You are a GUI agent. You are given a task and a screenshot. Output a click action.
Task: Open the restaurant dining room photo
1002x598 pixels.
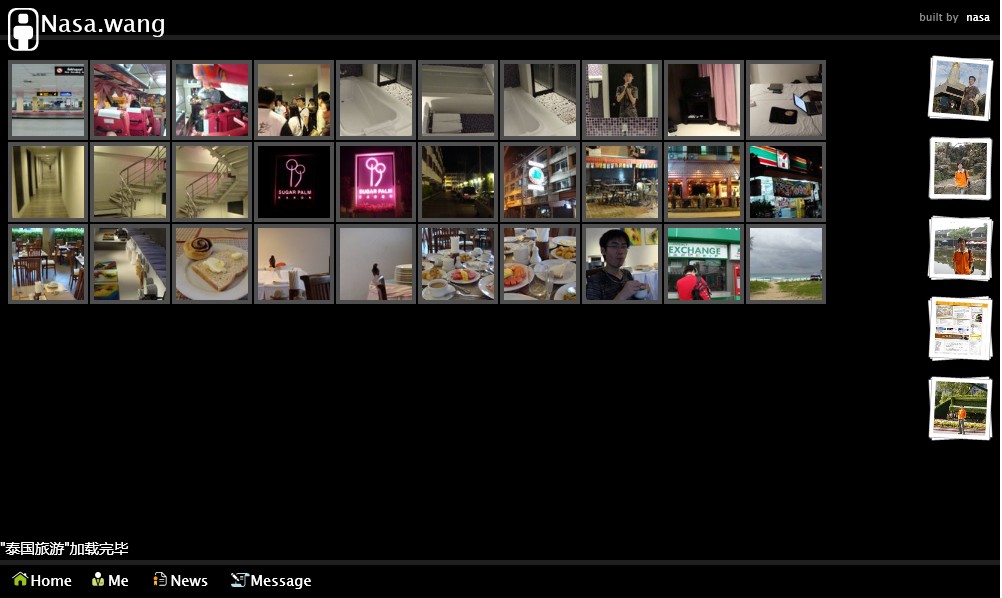48,264
